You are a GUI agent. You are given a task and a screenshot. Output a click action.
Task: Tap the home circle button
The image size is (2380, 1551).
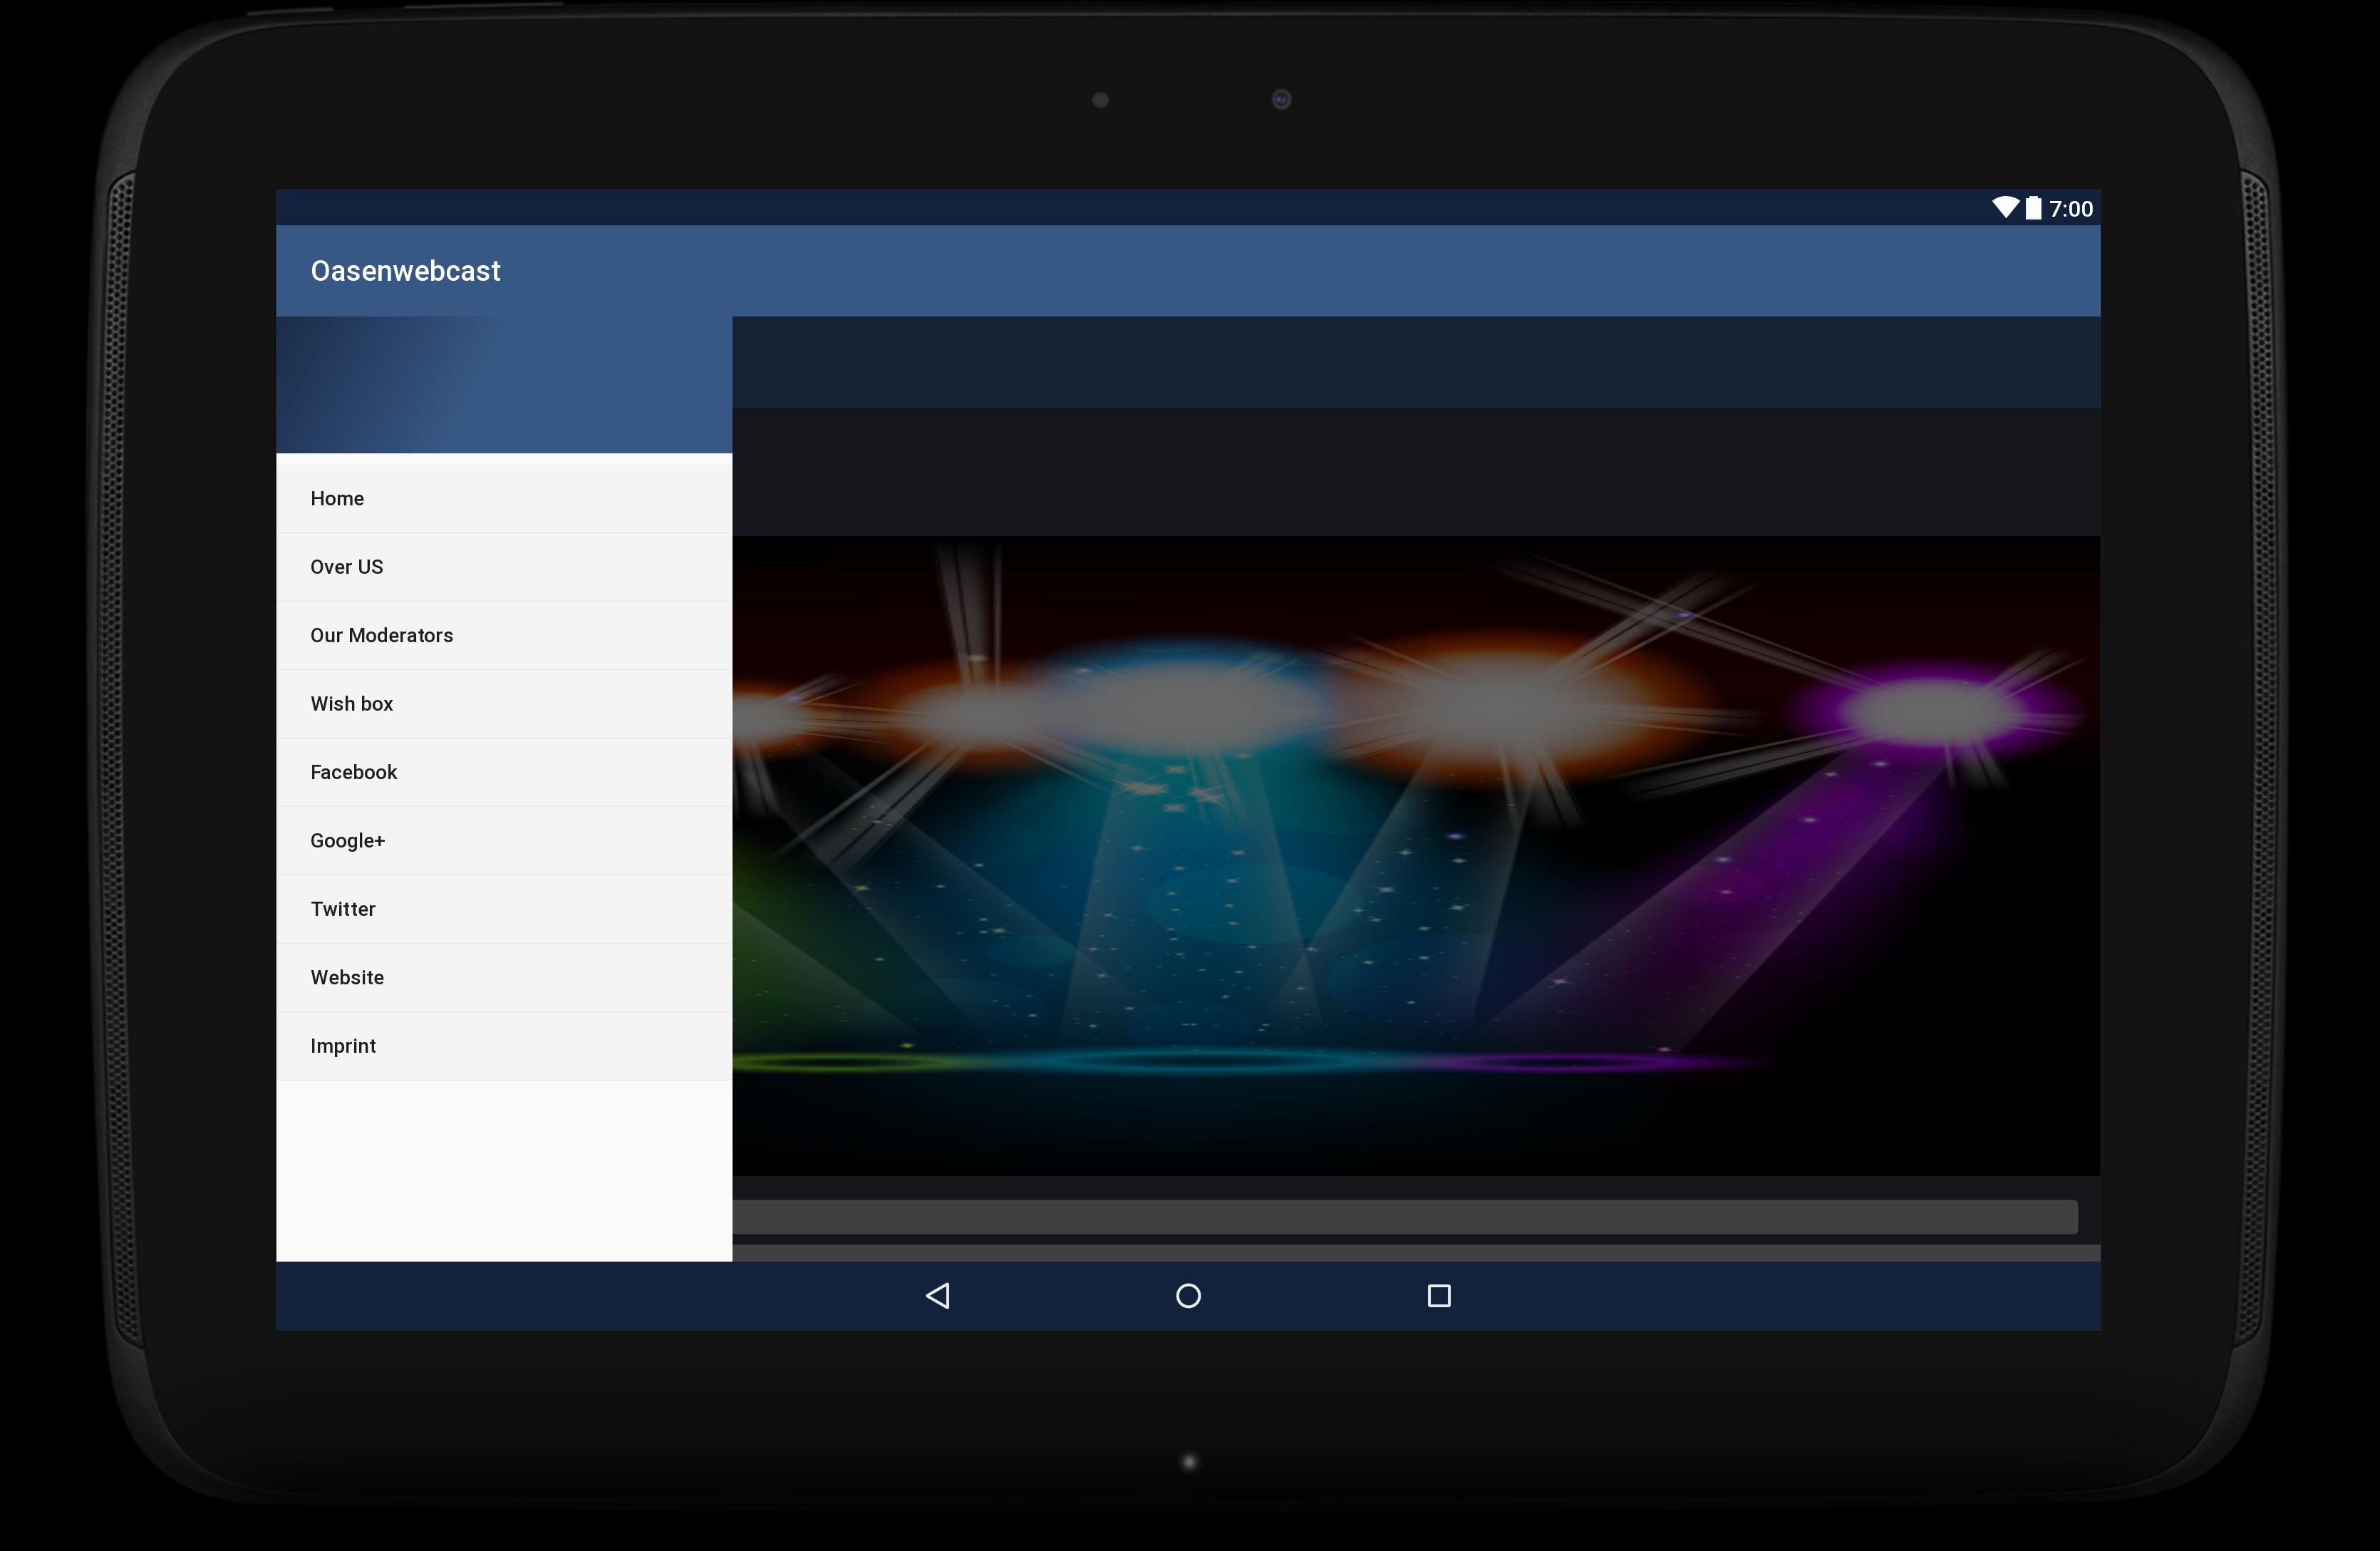[x=1188, y=1295]
